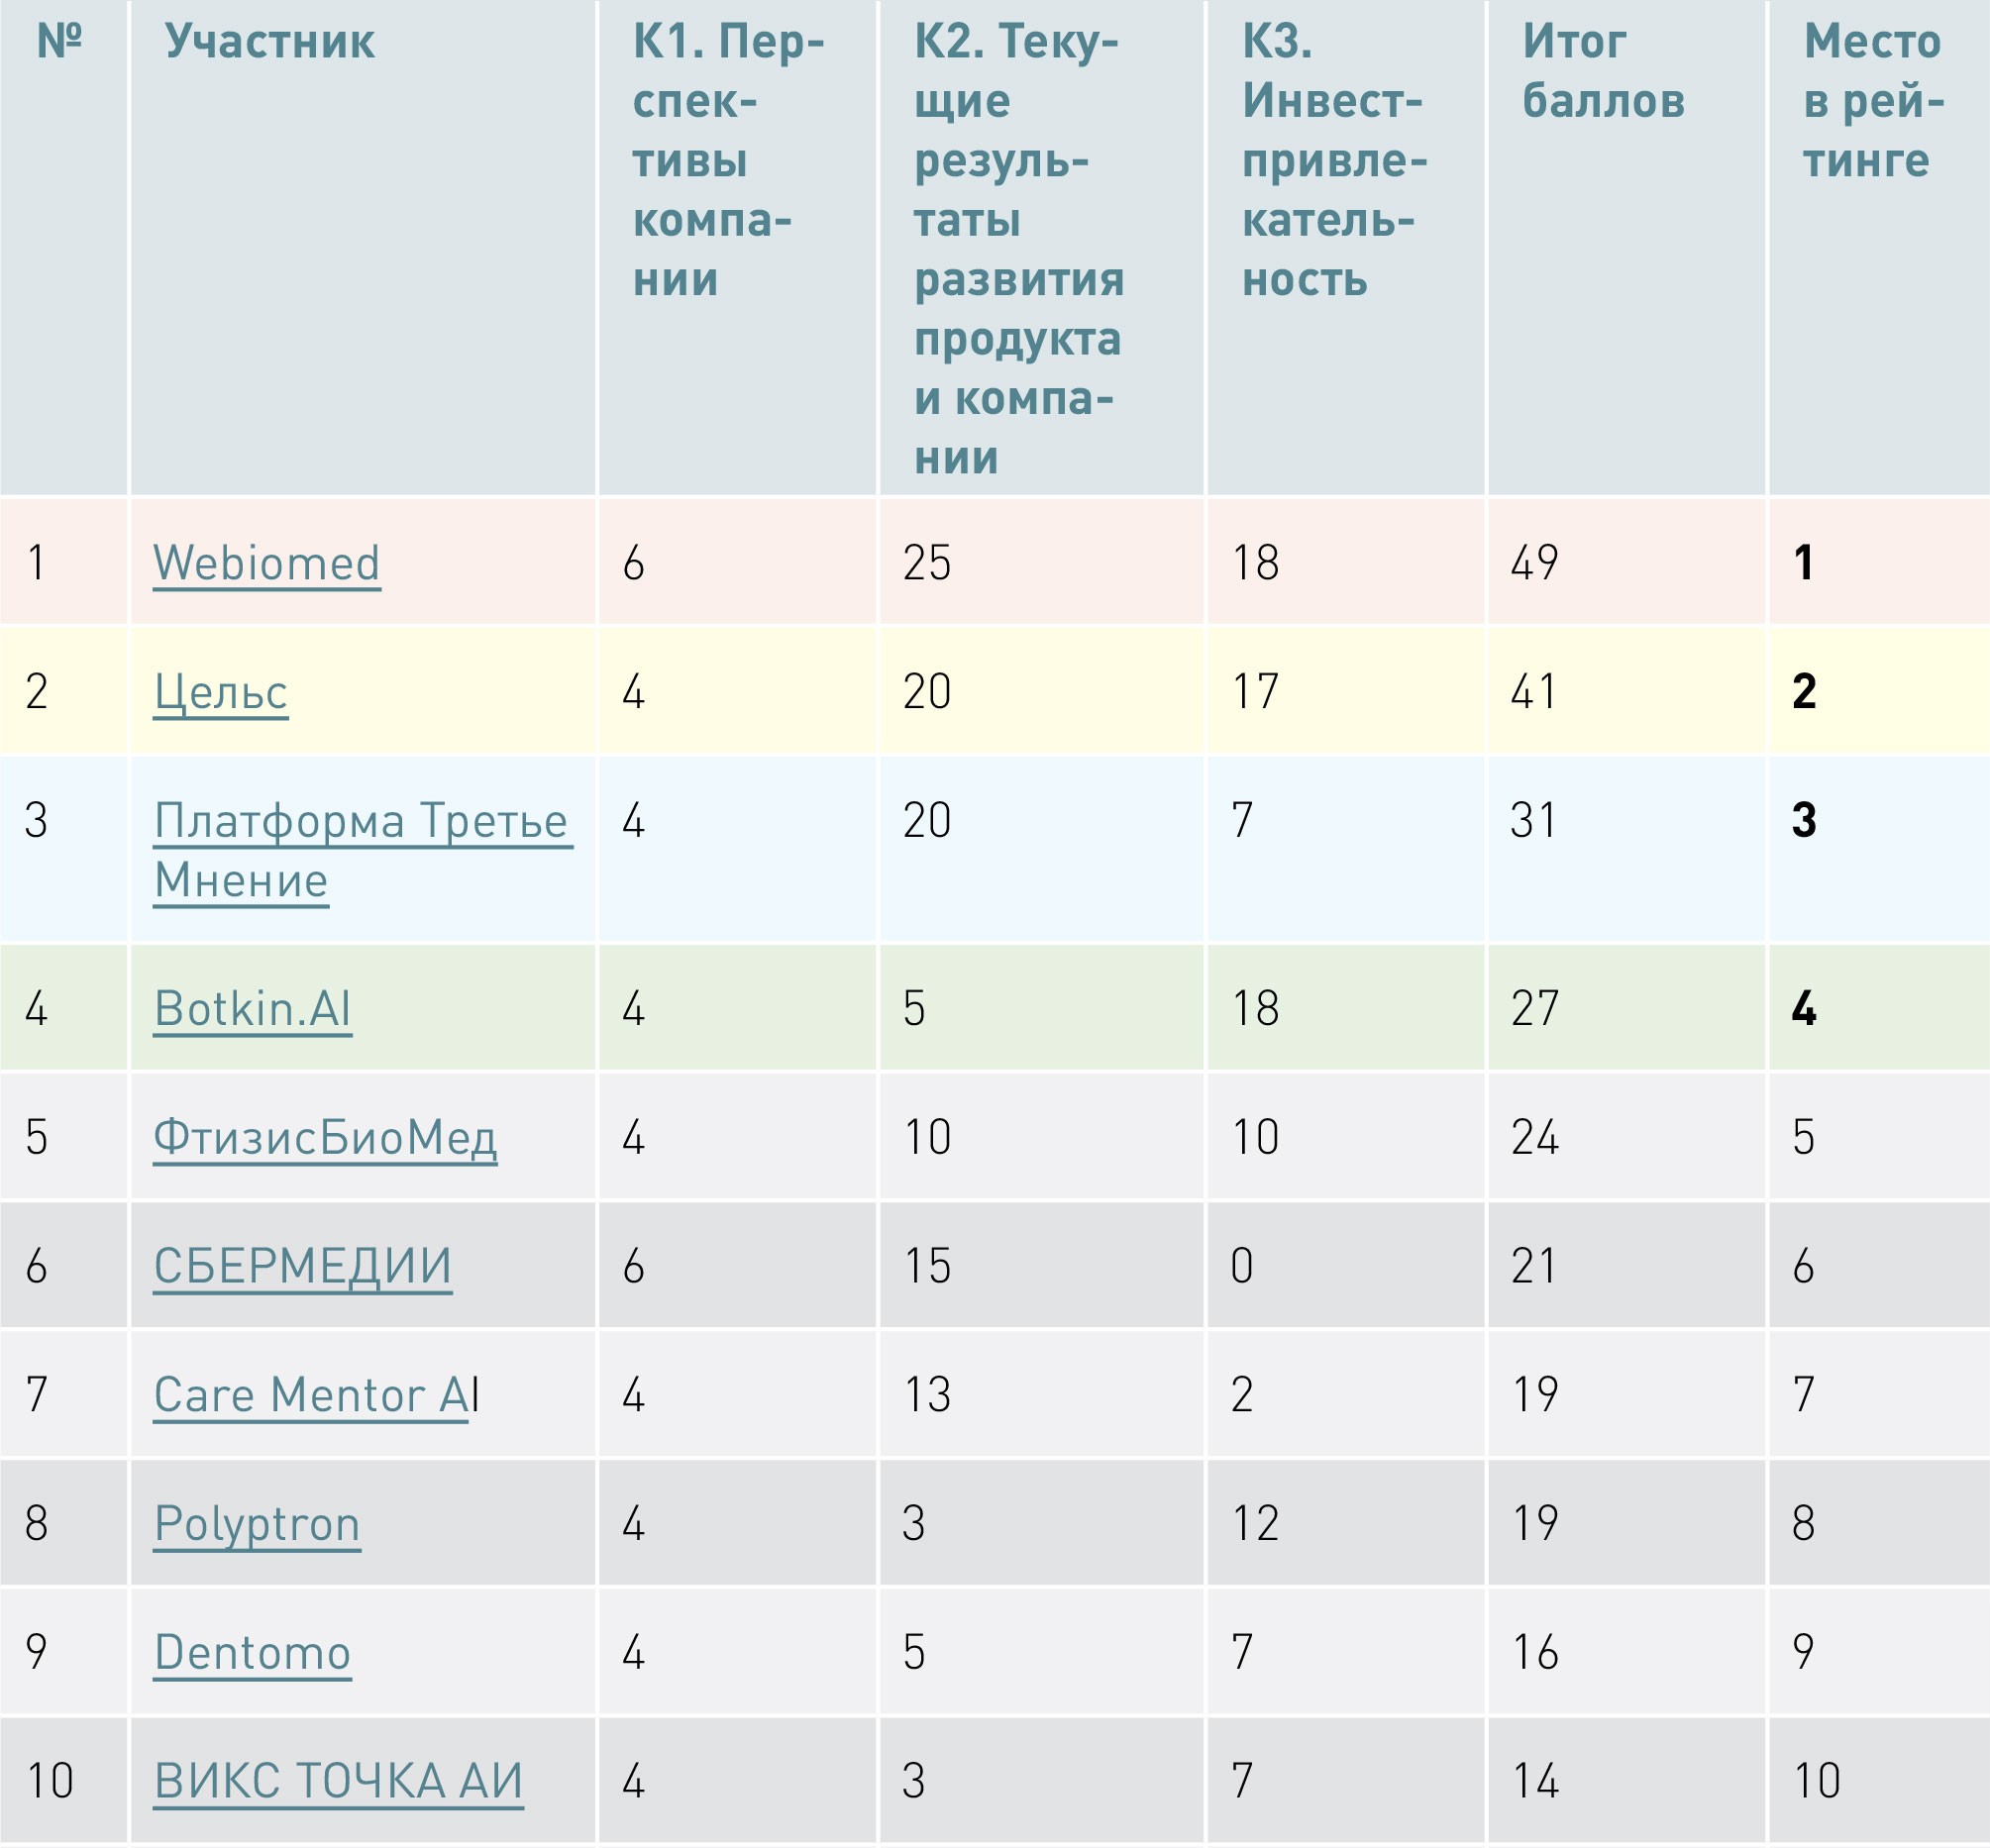1990x1848 pixels.
Task: Open the Цельс participant link
Action: coord(221,692)
